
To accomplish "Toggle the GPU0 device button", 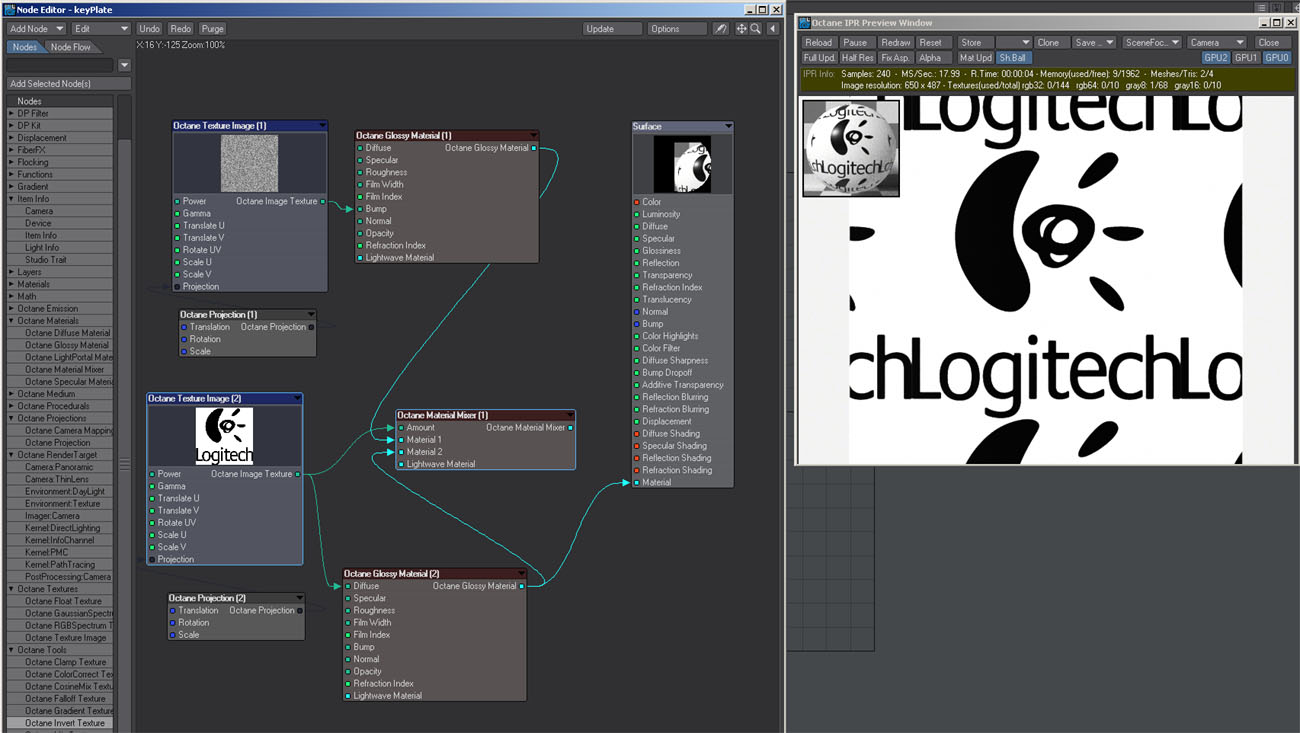I will [x=1277, y=58].
